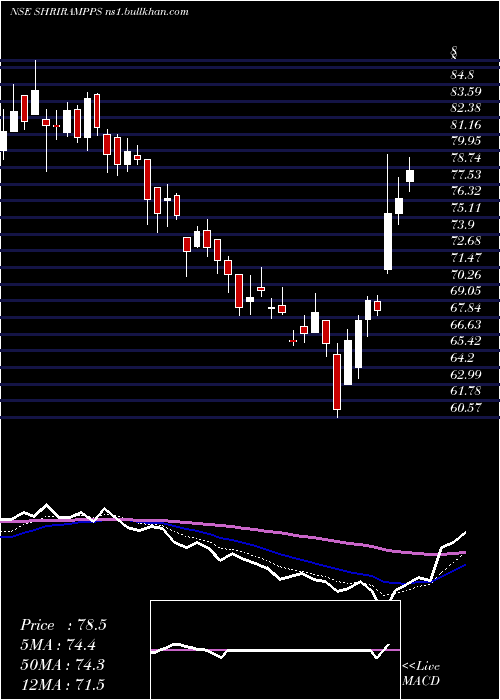Click the 5MA : 74.4 readout
Viewport: 500px width, 700px height.
pyautogui.click(x=58, y=645)
